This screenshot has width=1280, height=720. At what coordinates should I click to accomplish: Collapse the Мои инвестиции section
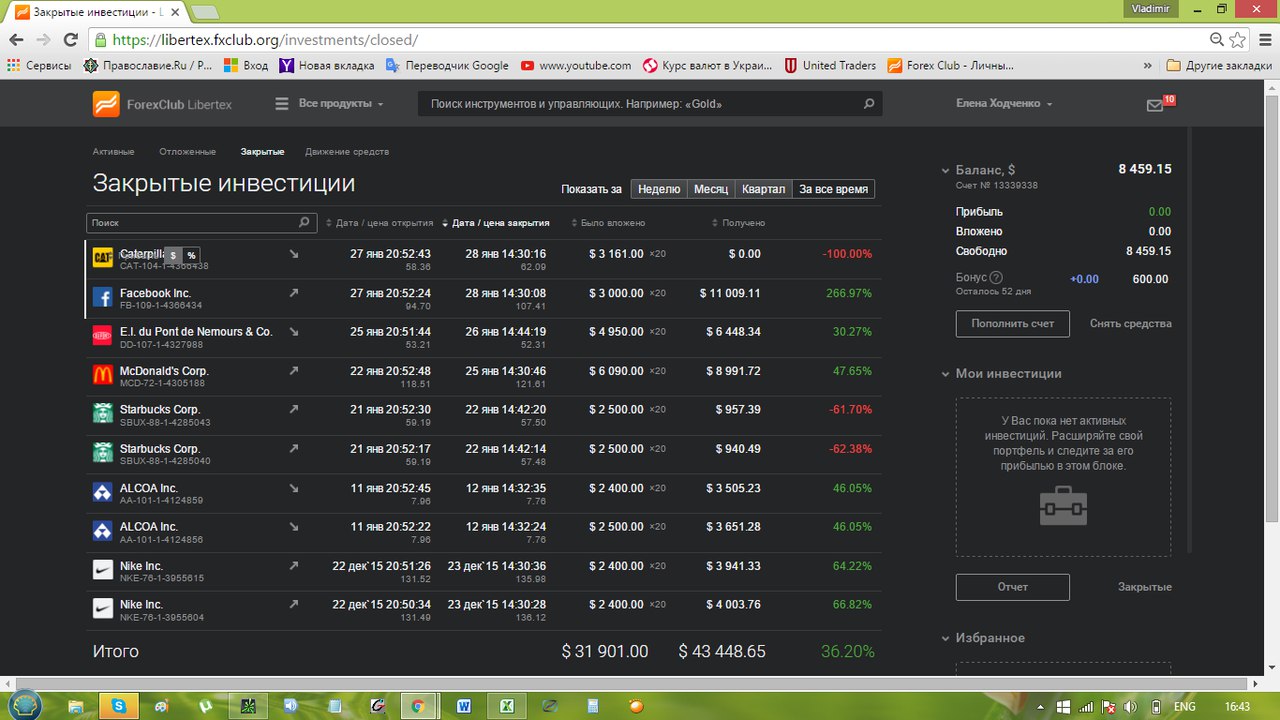[946, 374]
